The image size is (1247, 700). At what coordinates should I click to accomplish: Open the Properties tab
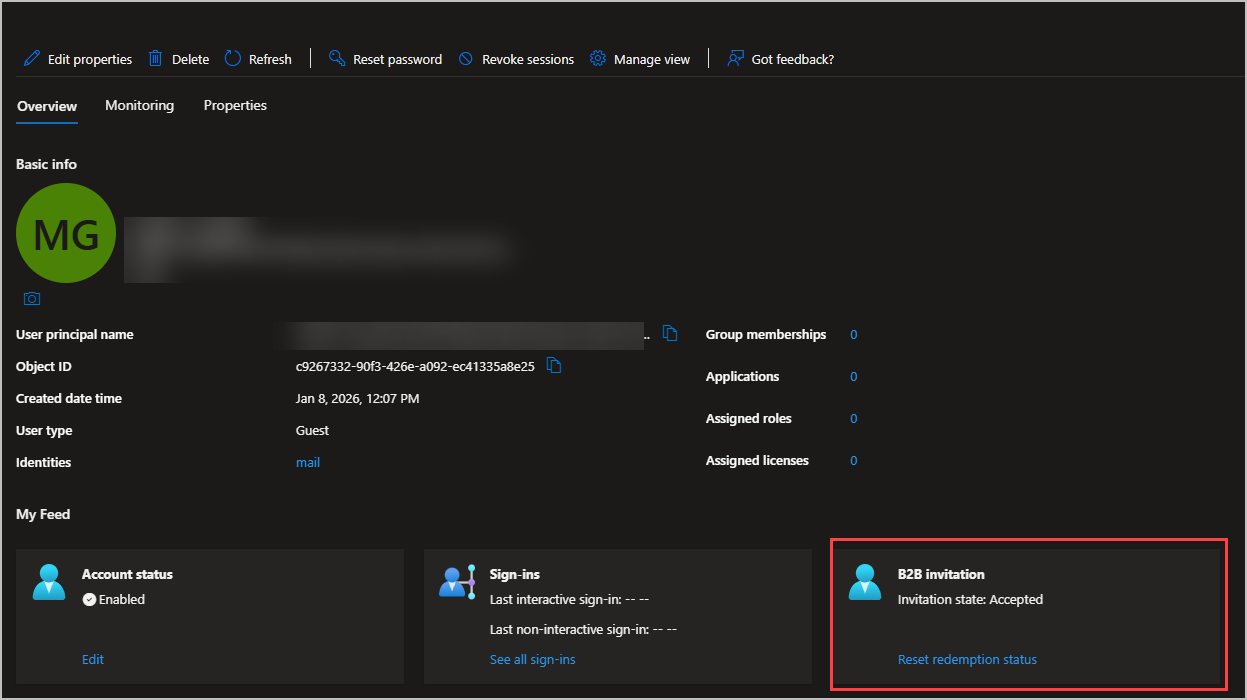coord(235,105)
